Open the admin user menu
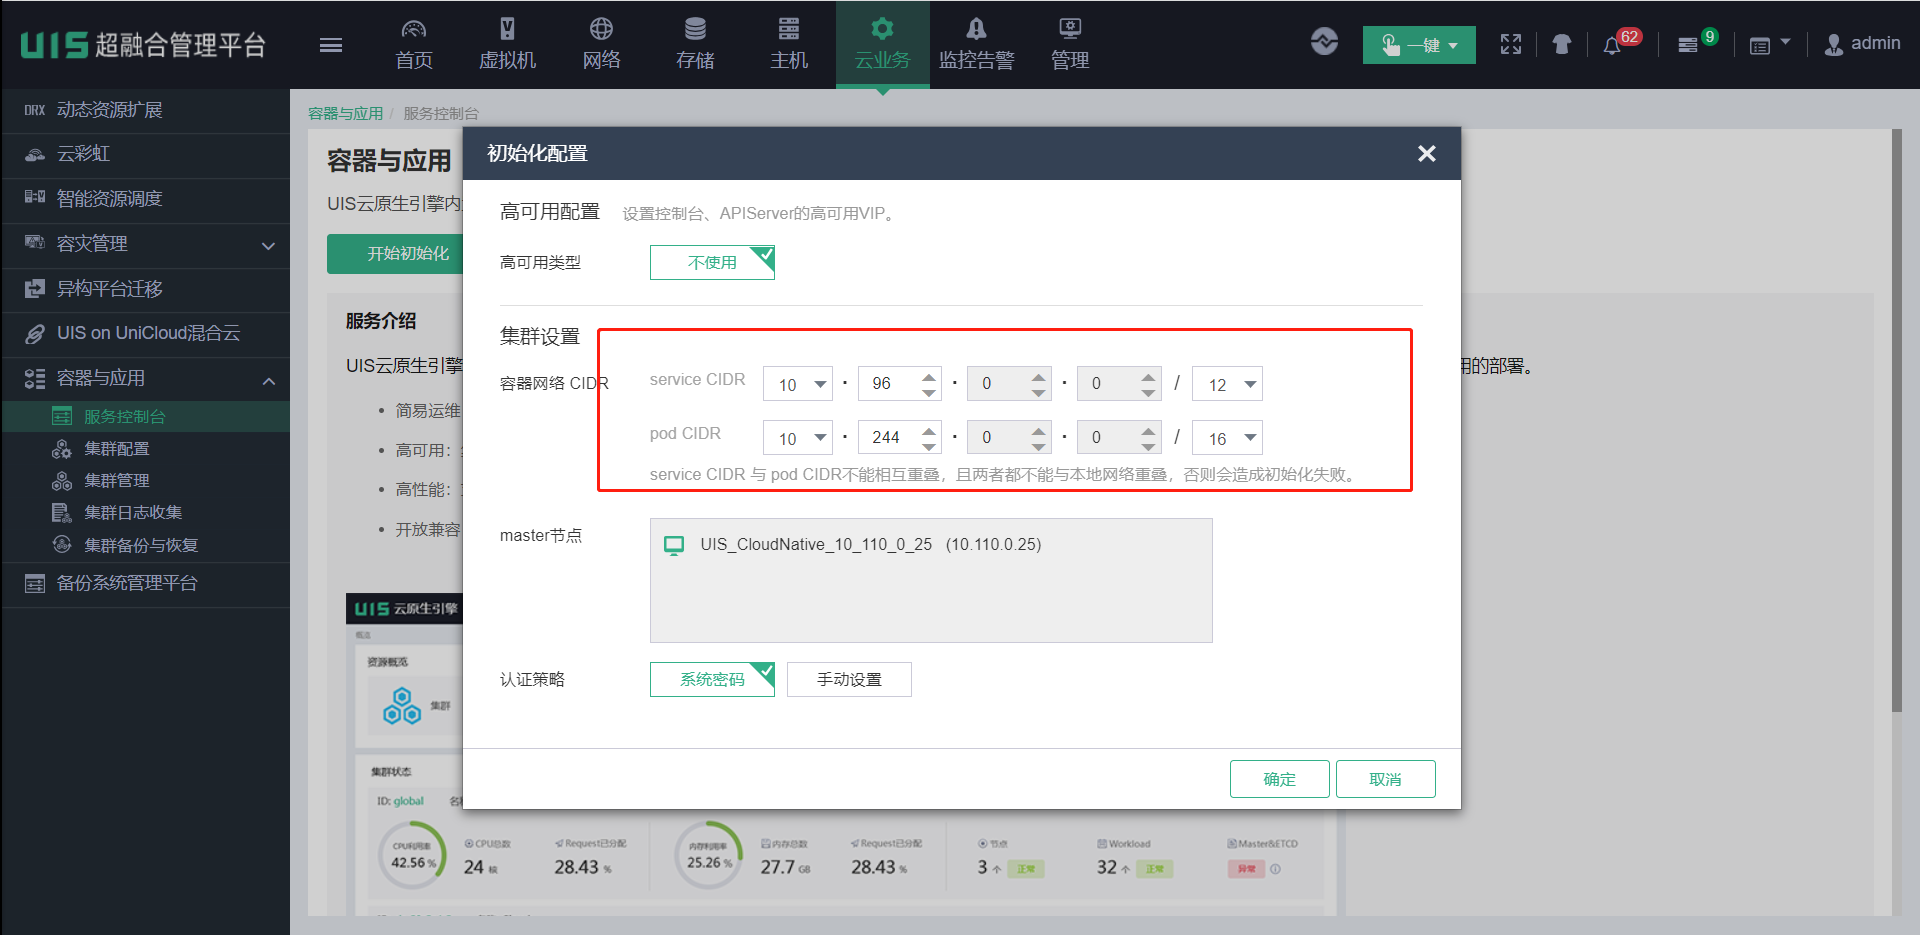1920x935 pixels. 1862,44
